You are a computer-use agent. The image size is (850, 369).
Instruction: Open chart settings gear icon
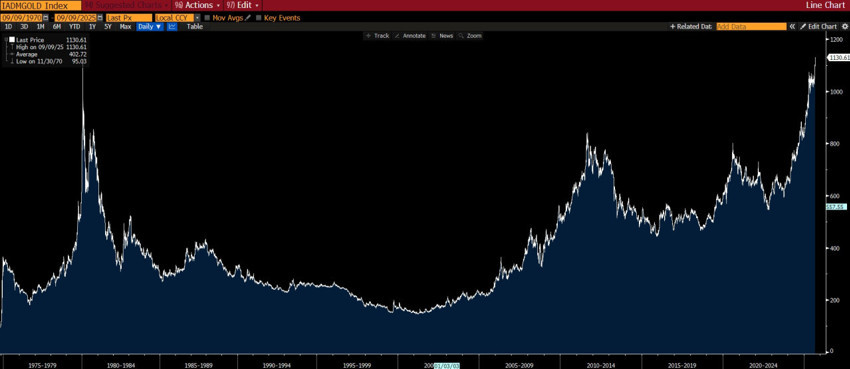point(845,26)
